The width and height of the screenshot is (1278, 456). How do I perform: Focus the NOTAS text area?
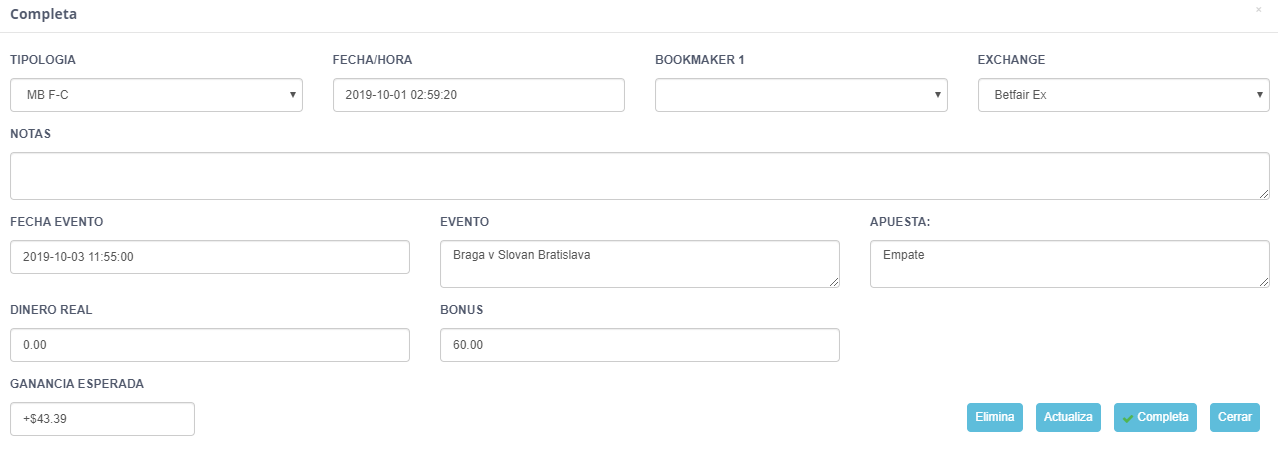click(x=640, y=176)
